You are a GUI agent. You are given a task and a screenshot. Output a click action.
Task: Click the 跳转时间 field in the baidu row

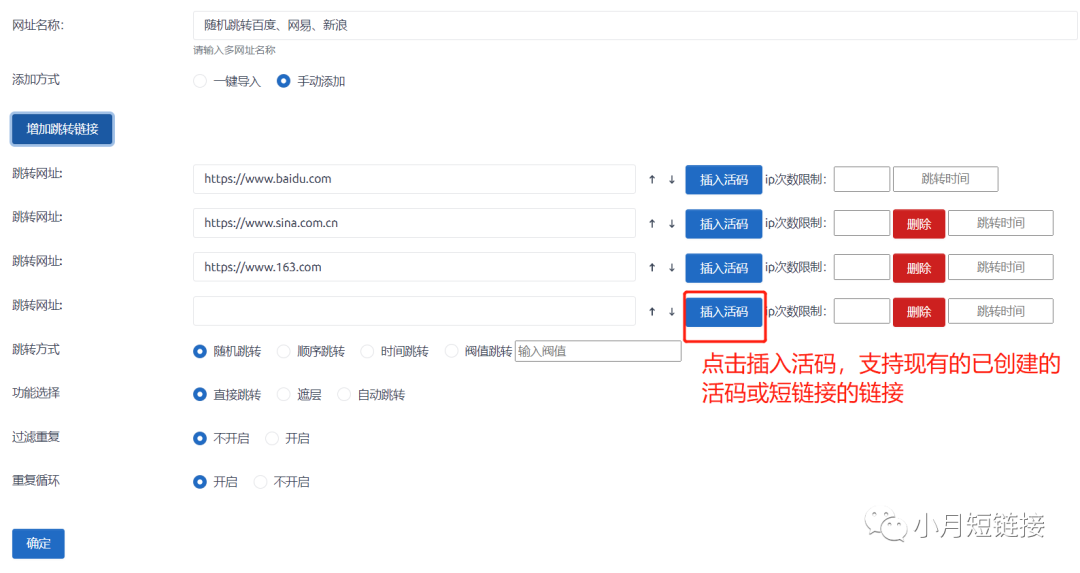[945, 180]
